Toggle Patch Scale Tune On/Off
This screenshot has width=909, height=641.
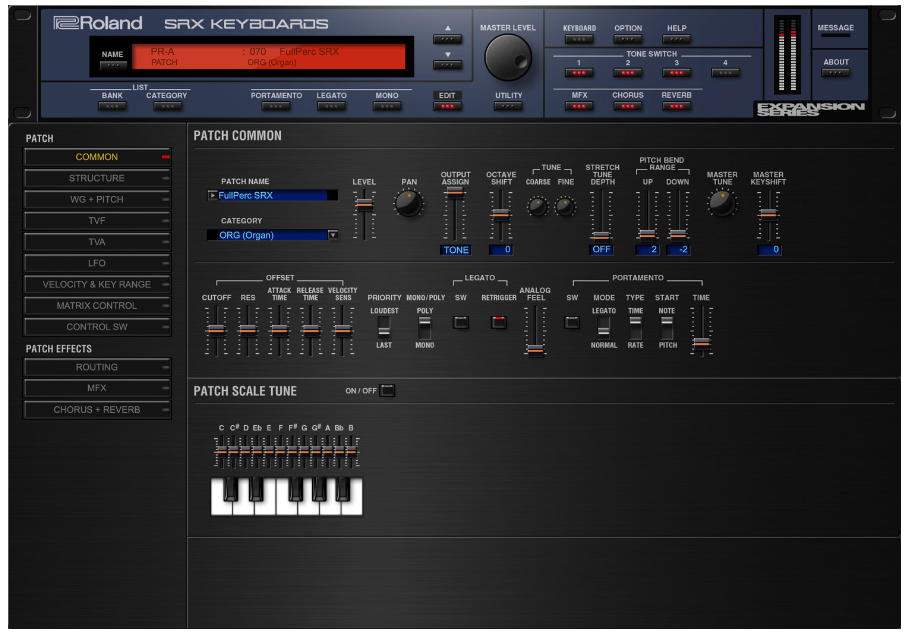(x=388, y=391)
